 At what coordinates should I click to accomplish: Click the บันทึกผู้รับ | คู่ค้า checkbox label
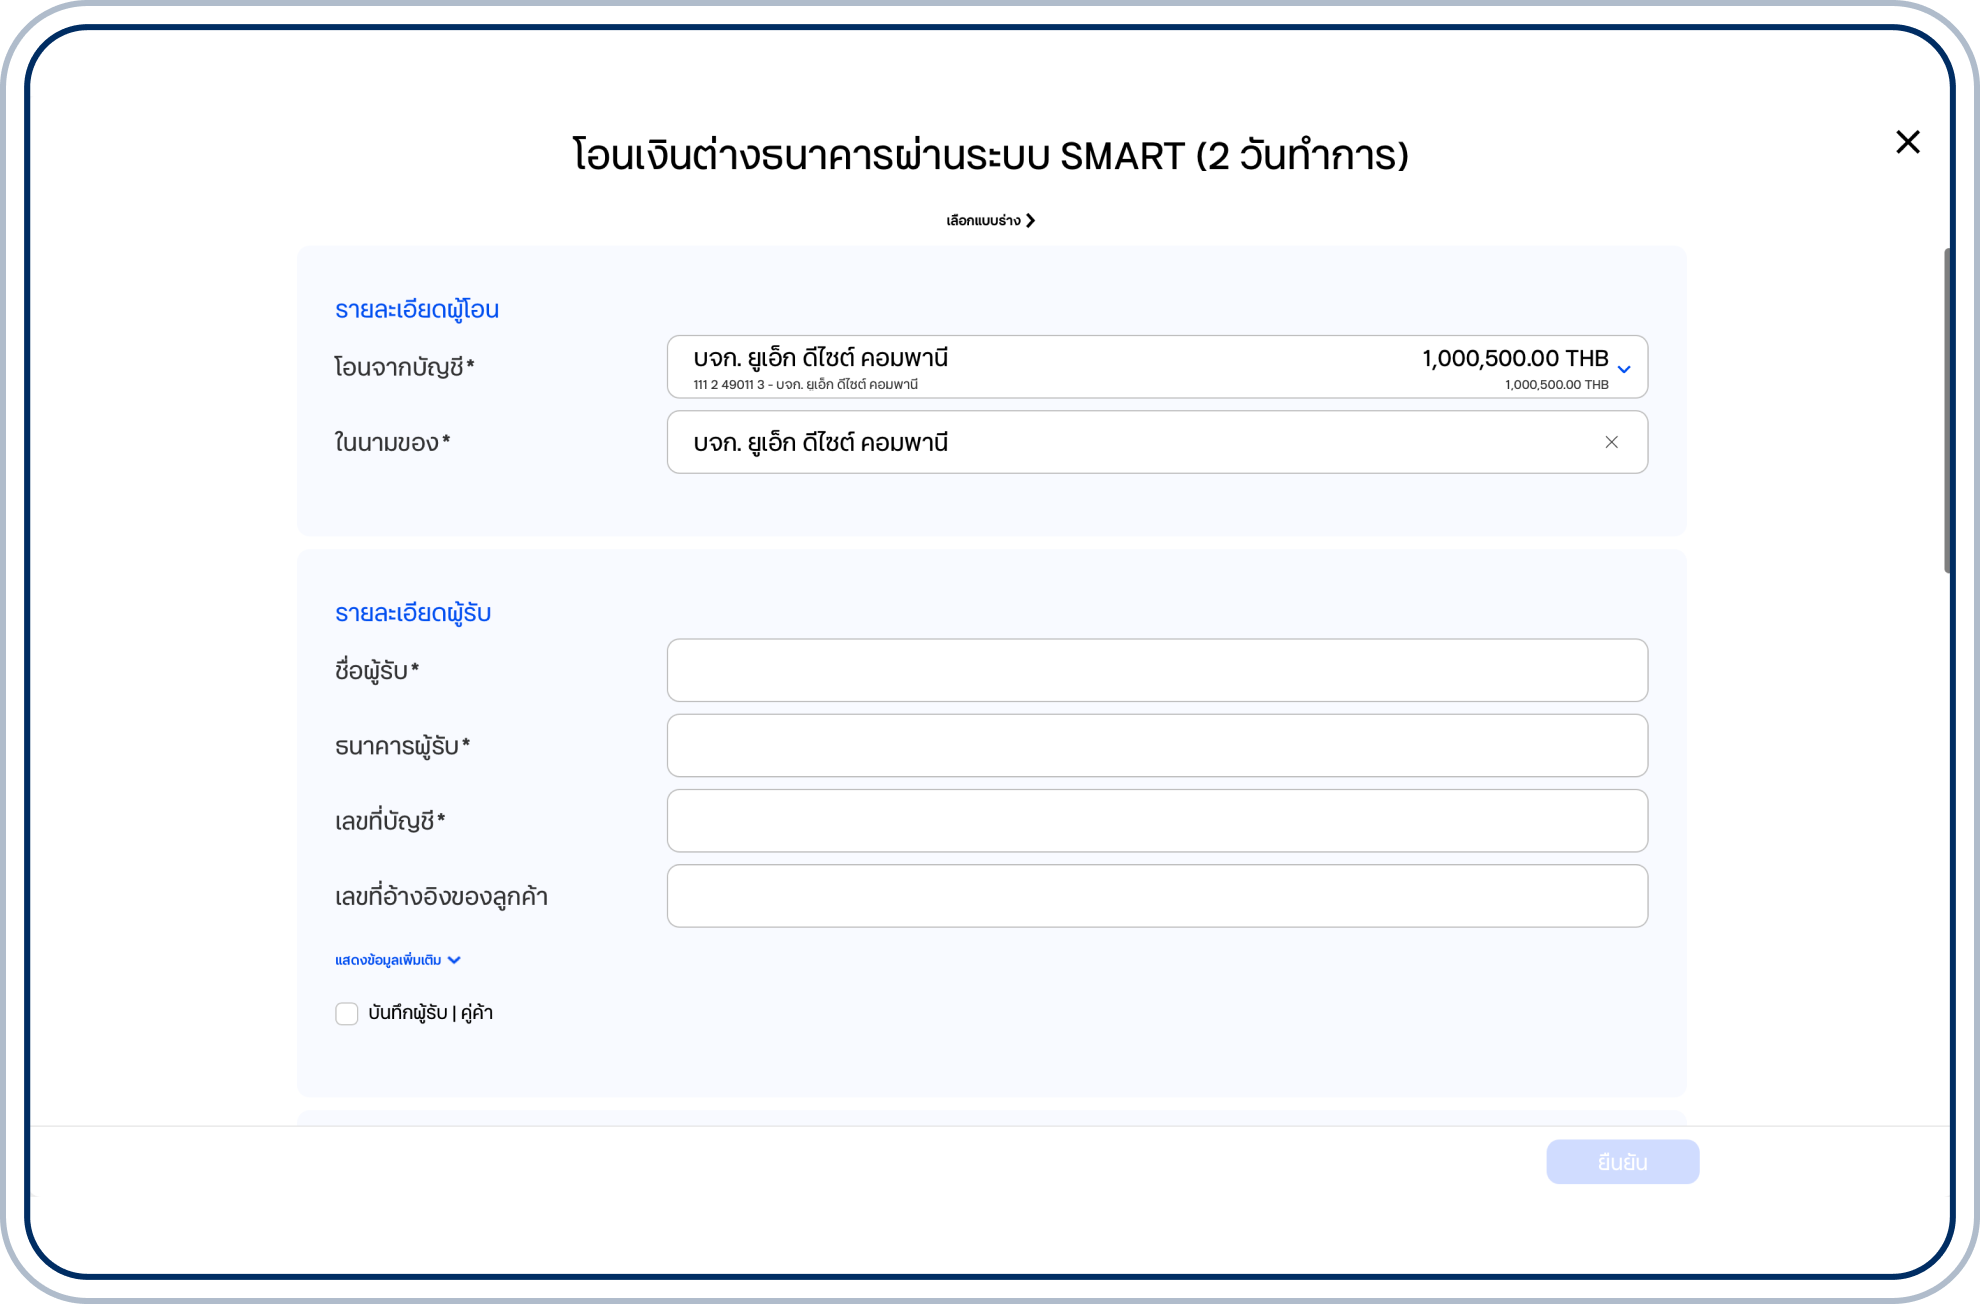point(430,1013)
